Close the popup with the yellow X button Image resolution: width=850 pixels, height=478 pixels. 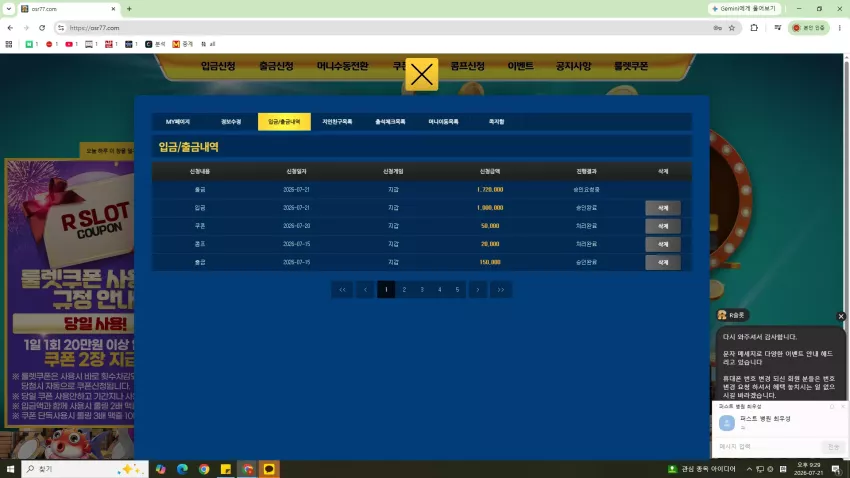pos(421,74)
